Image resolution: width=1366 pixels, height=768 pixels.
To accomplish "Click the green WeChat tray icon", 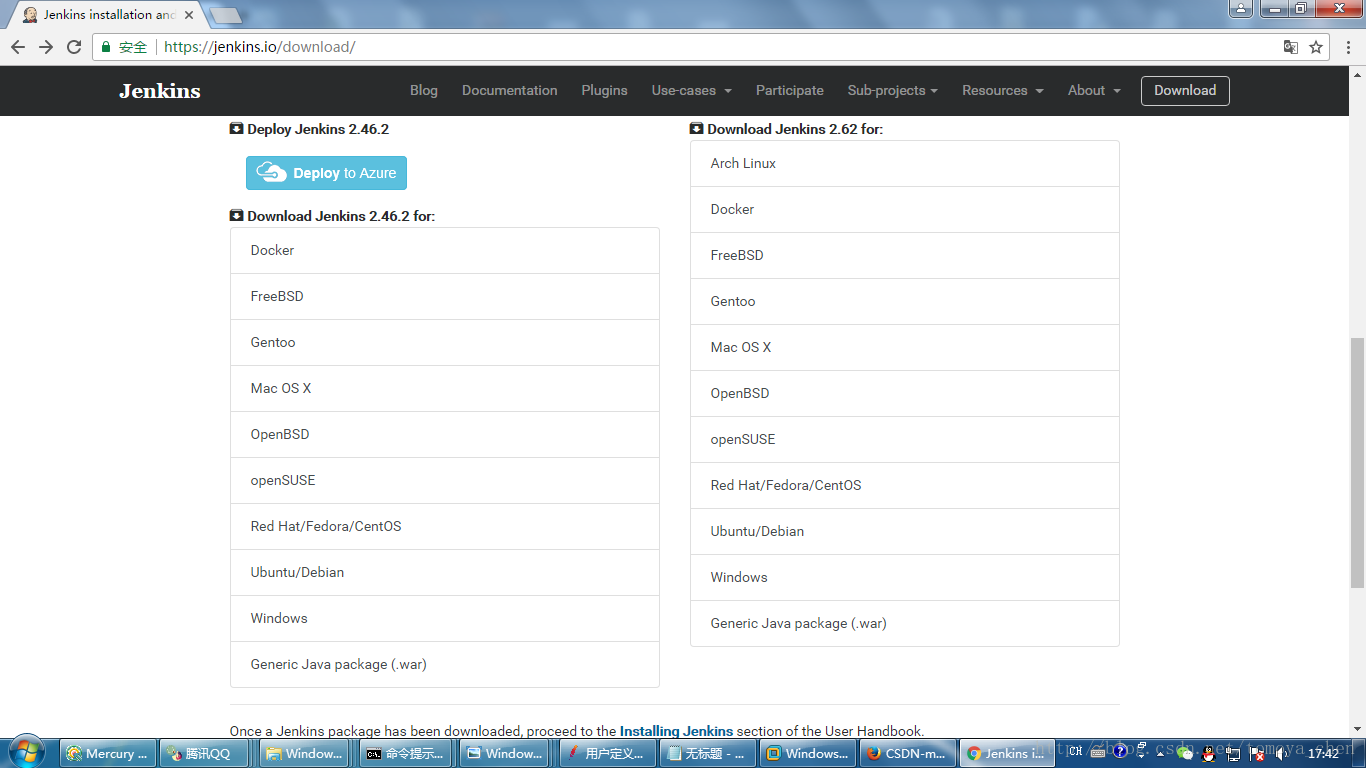I will 1185,753.
